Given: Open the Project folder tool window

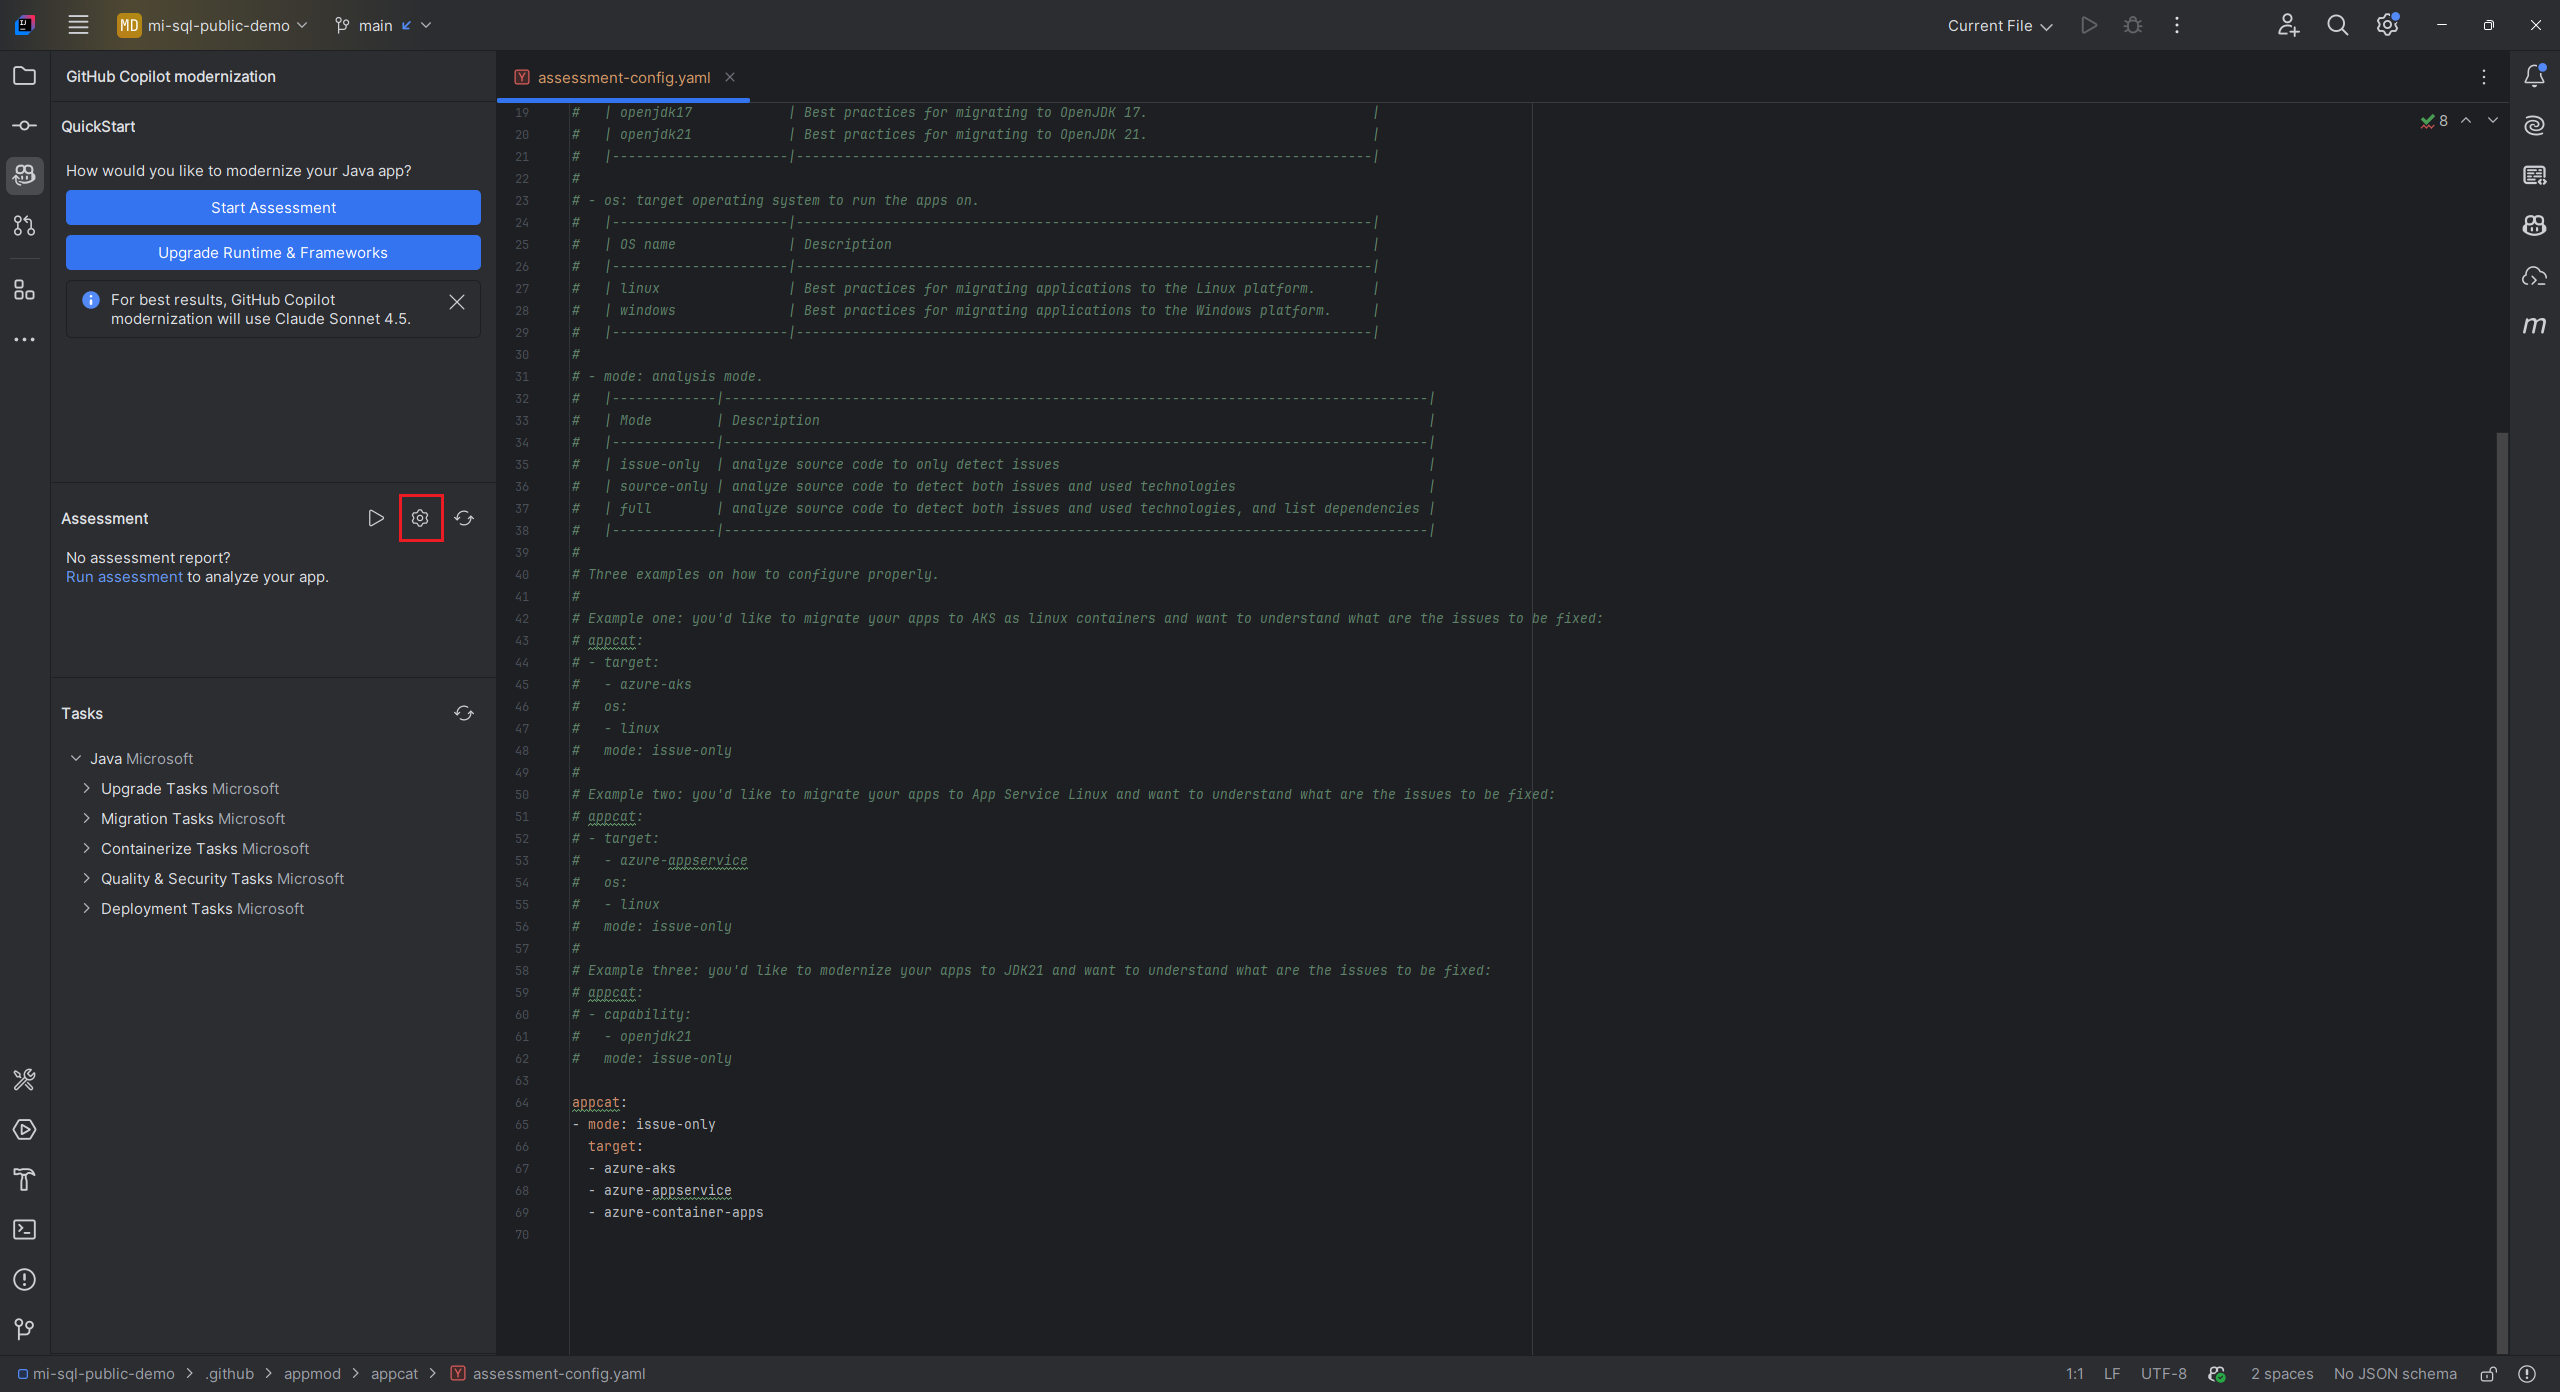Looking at the screenshot, I should 24,76.
